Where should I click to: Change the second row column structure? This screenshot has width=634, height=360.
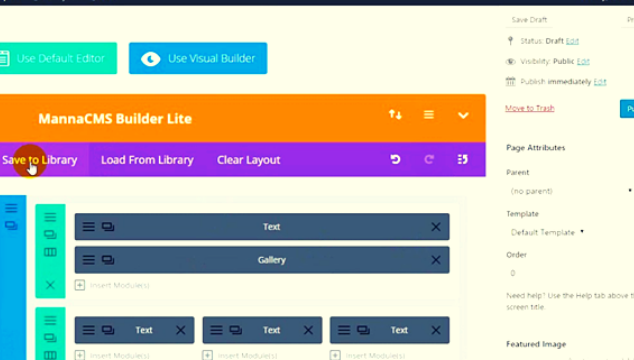tap(50, 355)
